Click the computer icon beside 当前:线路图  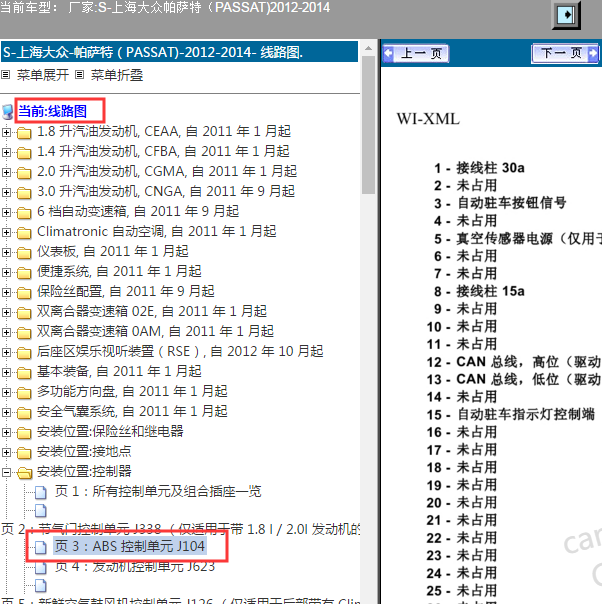point(8,112)
